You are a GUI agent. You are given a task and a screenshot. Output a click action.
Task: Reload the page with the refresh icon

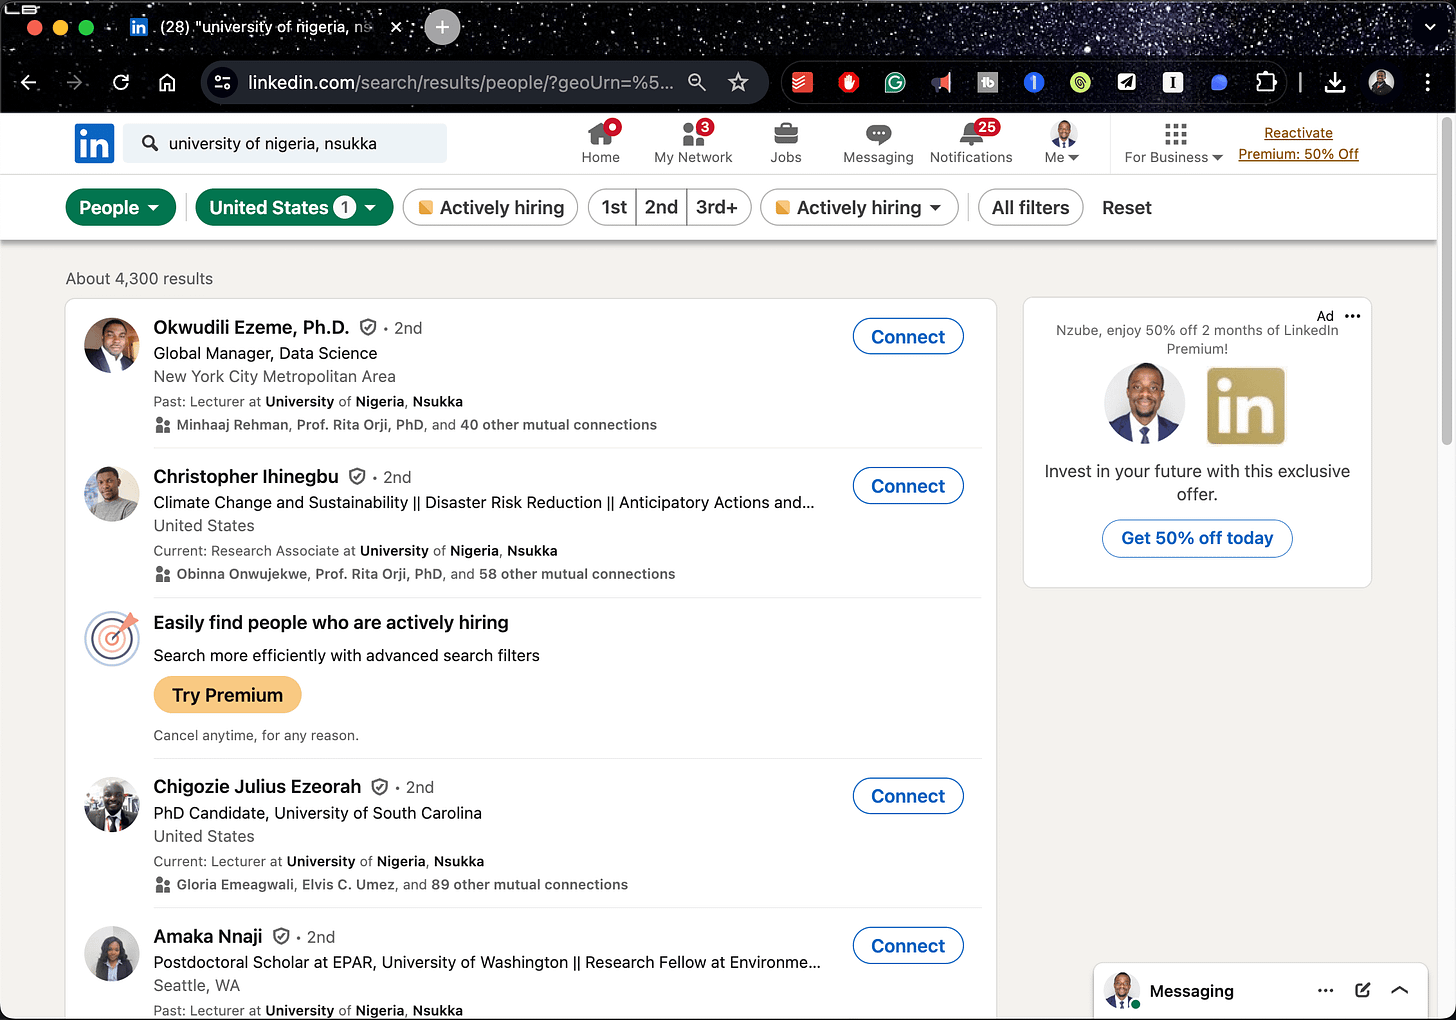pos(121,82)
